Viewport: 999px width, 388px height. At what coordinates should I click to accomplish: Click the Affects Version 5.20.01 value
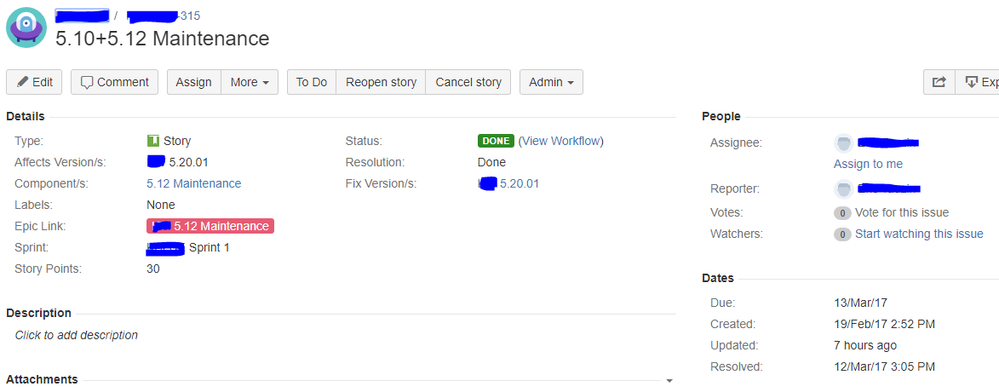coord(189,162)
